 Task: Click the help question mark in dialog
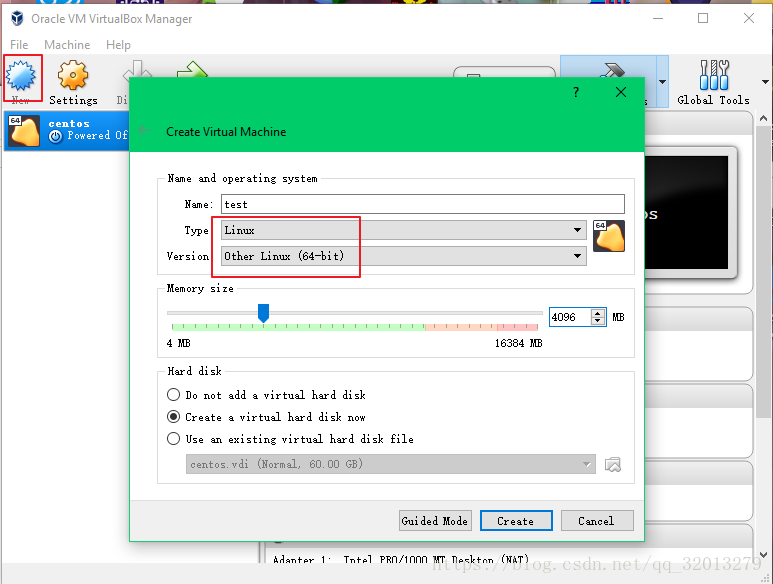click(x=576, y=92)
